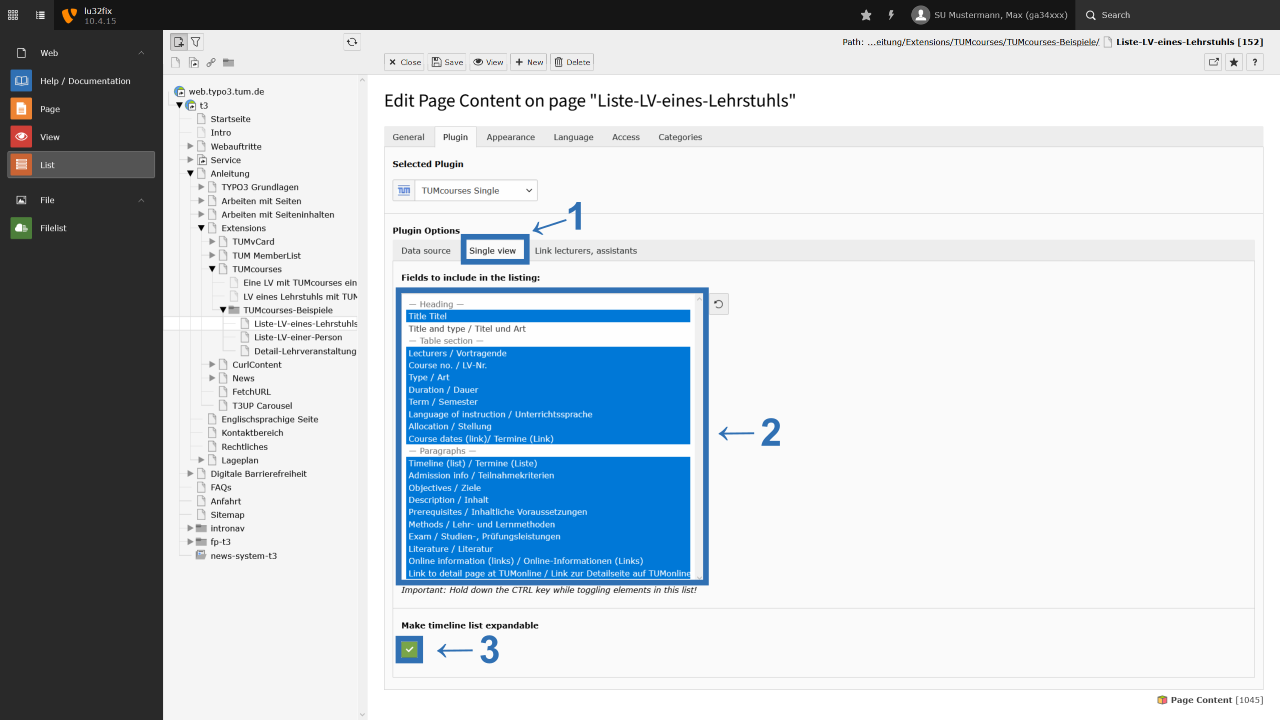Viewport: 1280px width, 720px height.
Task: Expand TYPO3 Grundlagen tree node
Action: pyautogui.click(x=201, y=187)
